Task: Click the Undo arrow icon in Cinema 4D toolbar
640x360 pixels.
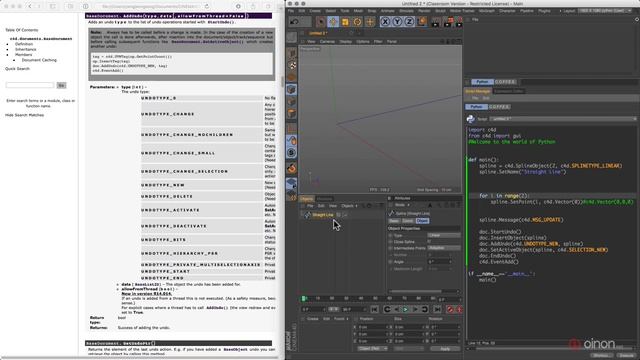Action: coord(294,21)
